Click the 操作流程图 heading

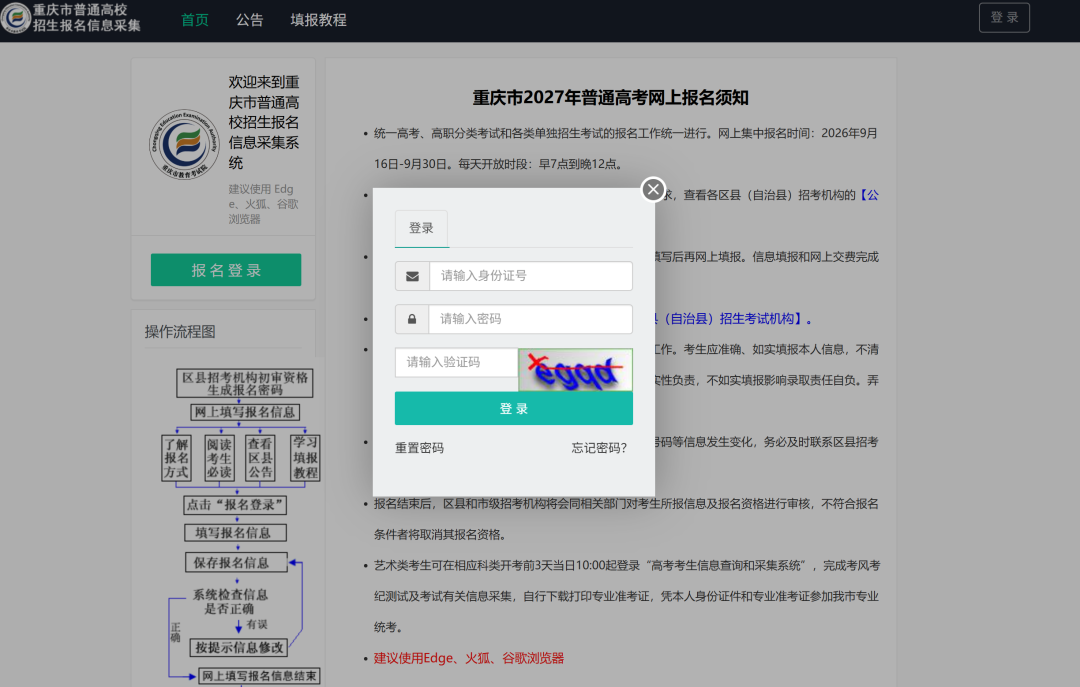pyautogui.click(x=180, y=332)
